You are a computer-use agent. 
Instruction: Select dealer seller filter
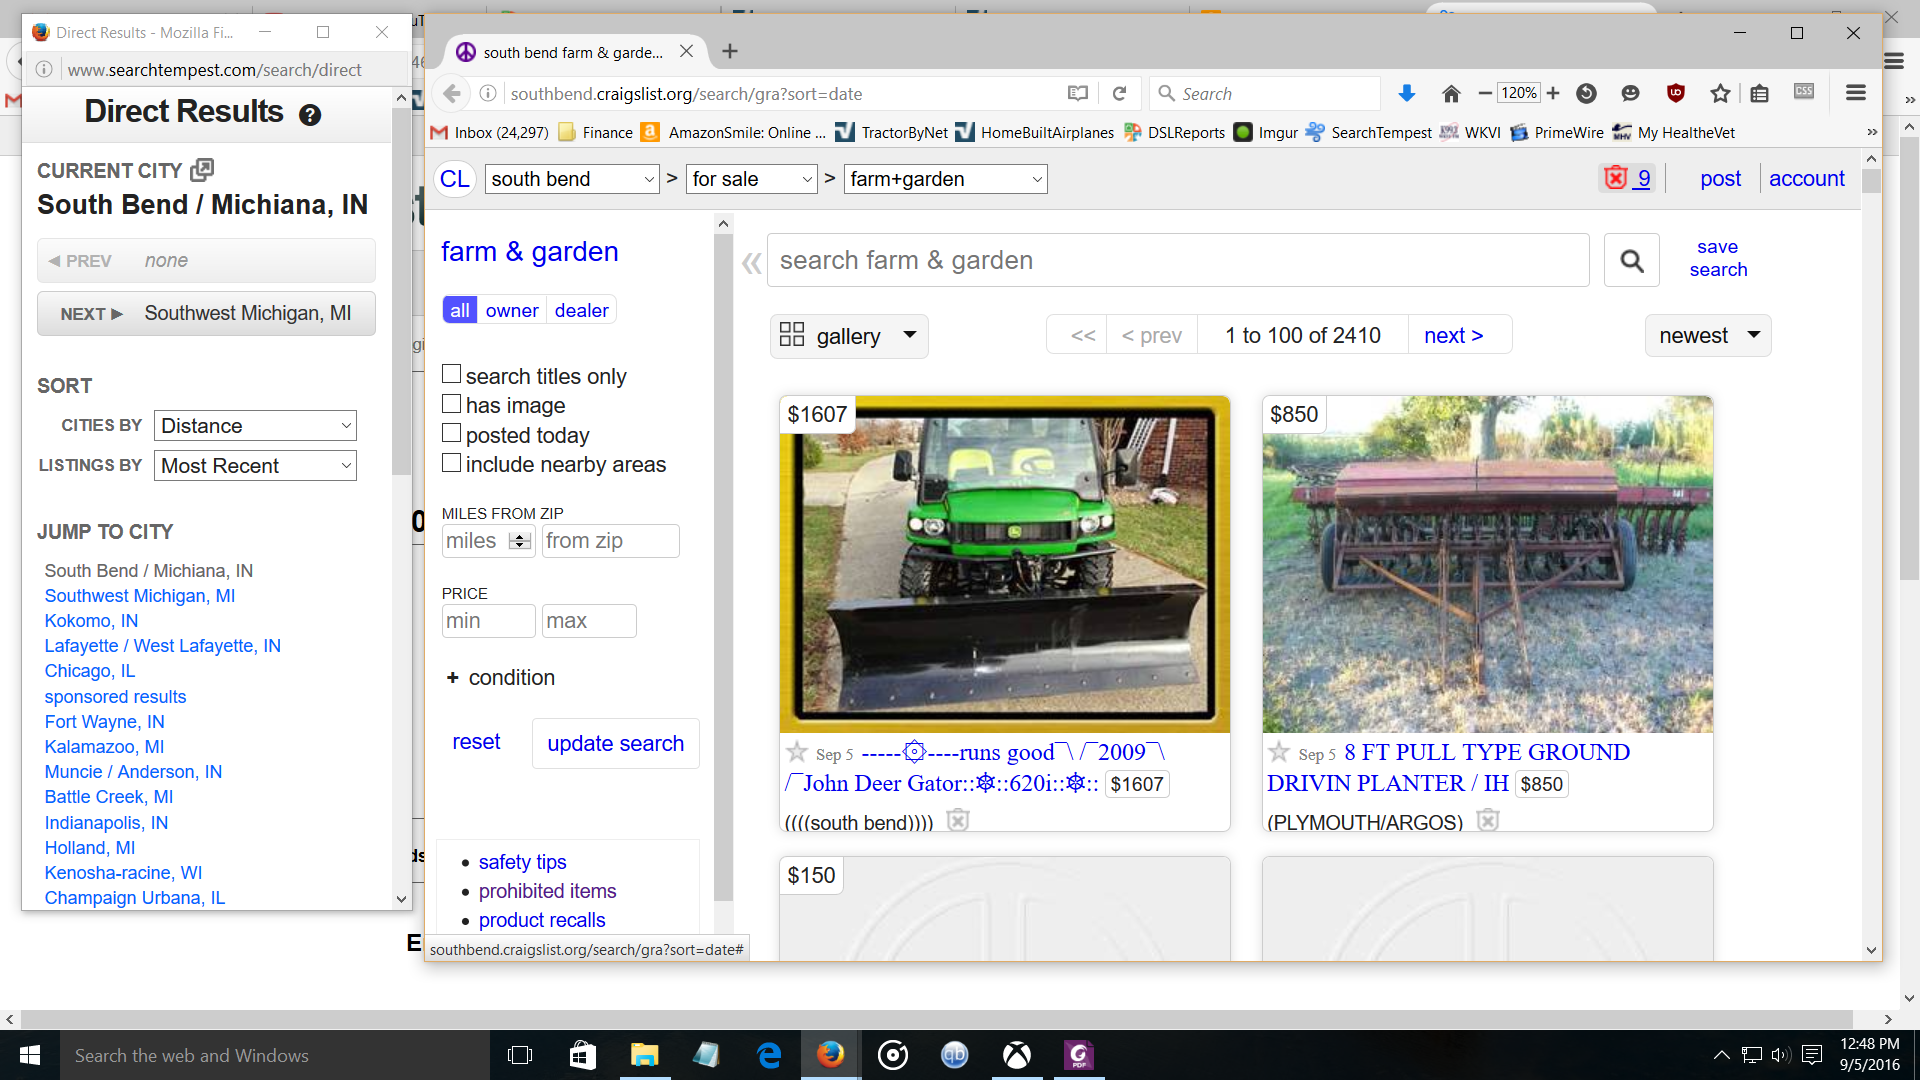point(582,310)
